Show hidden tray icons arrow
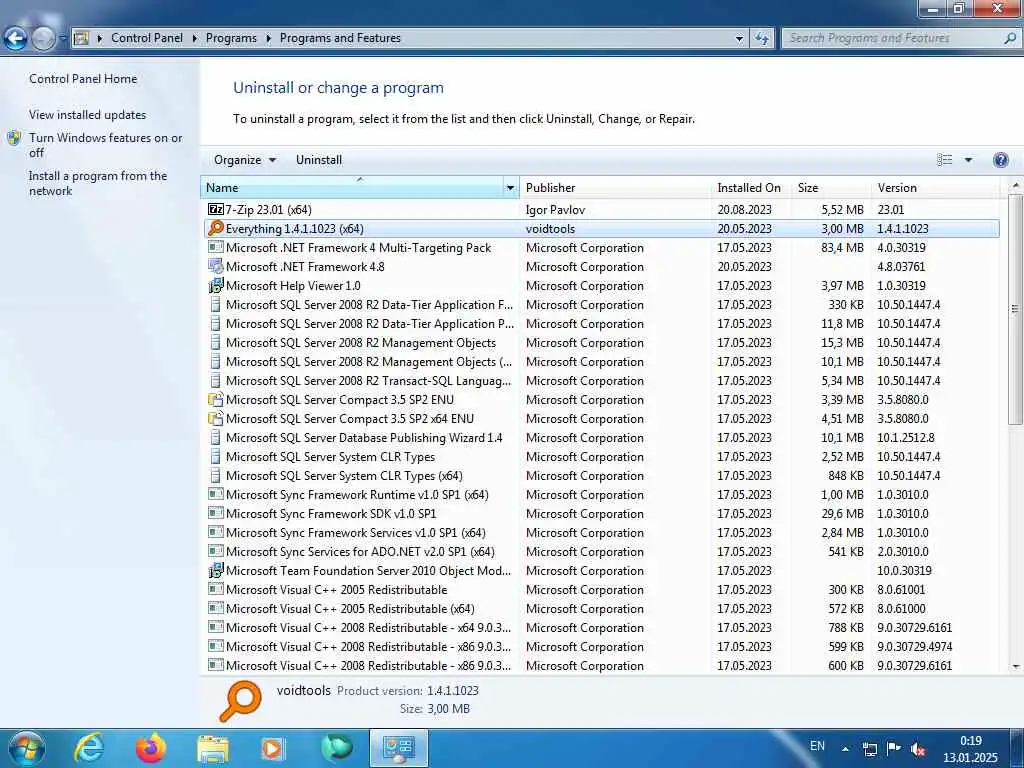The height and width of the screenshot is (768, 1024). 846,749
